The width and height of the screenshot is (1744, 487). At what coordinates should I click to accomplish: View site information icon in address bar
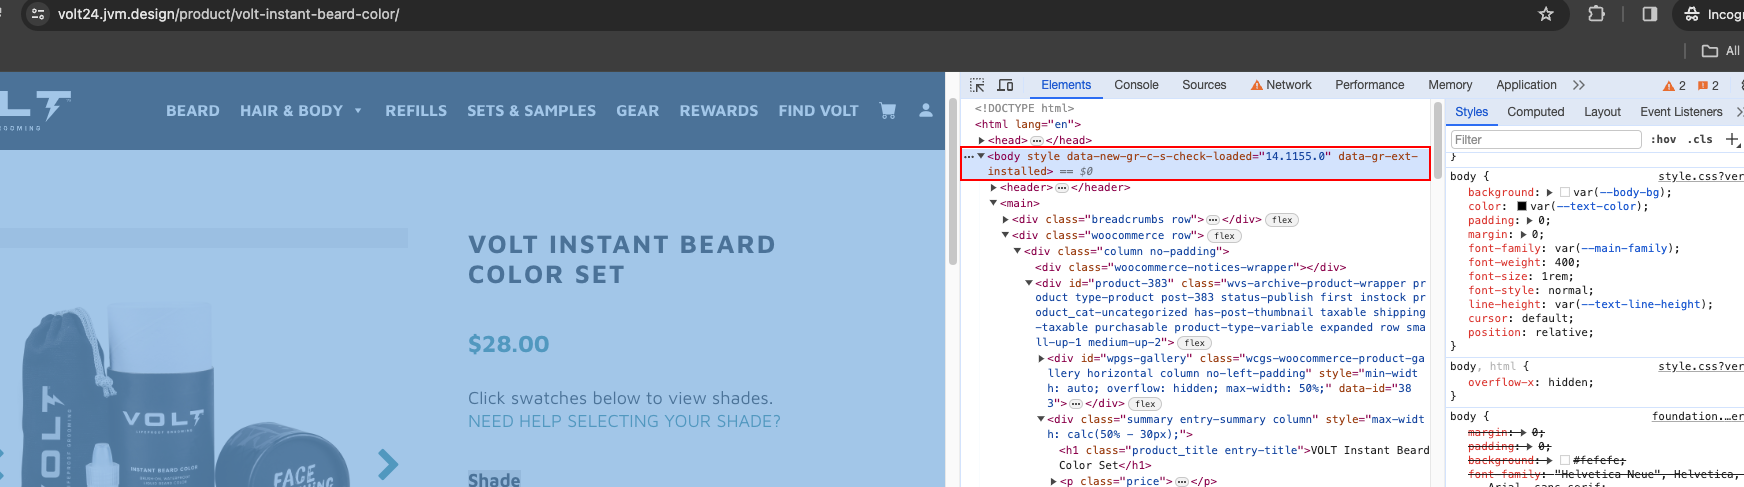[x=38, y=14]
